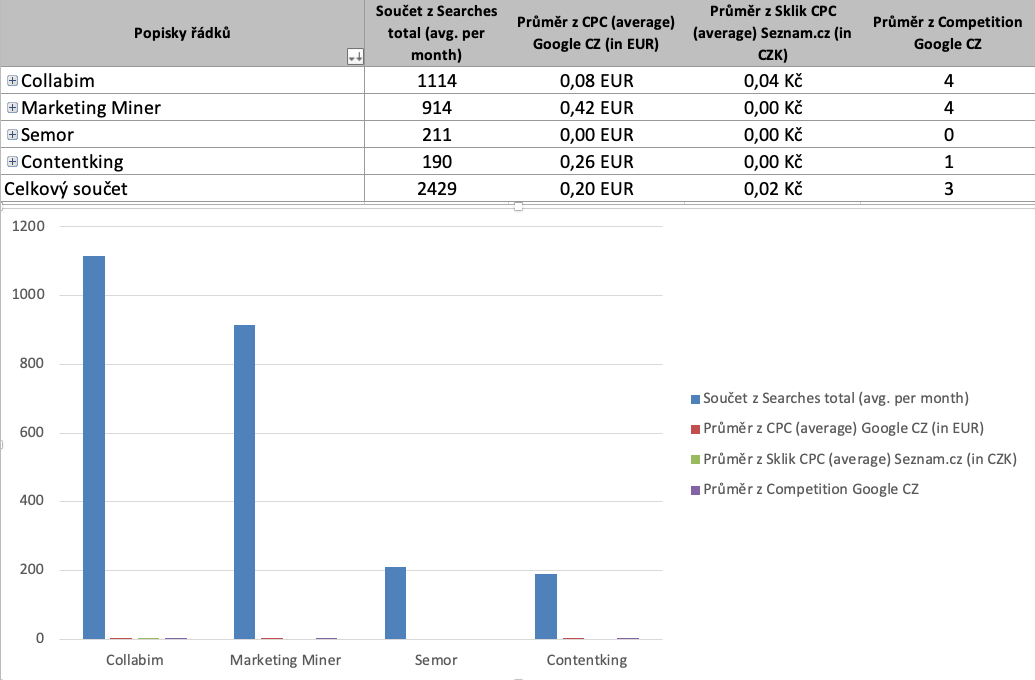The width and height of the screenshot is (1035, 680).
Task: Click the blue Semor bar in chart
Action: pyautogui.click(x=395, y=603)
